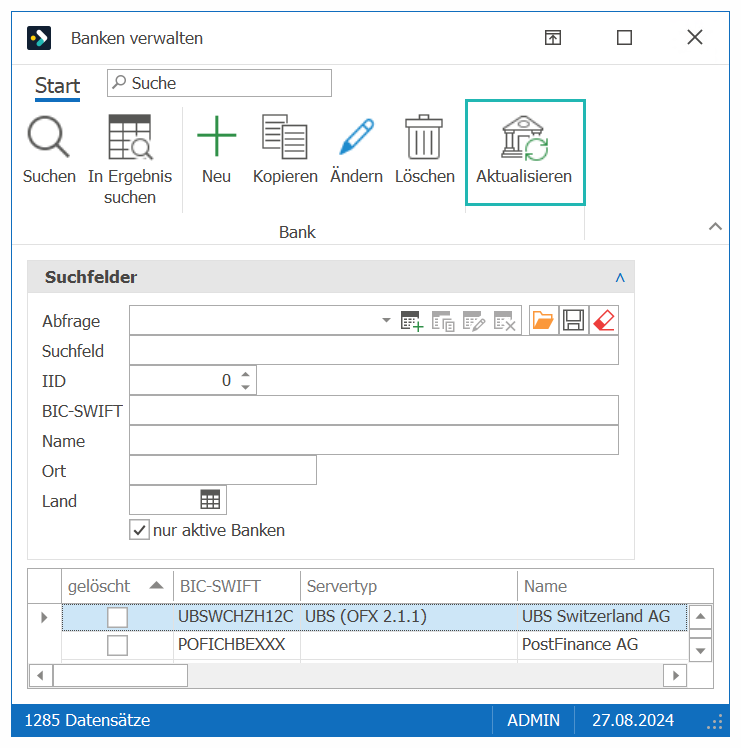Click In Ergebnis suchen icon

pyautogui.click(x=130, y=137)
